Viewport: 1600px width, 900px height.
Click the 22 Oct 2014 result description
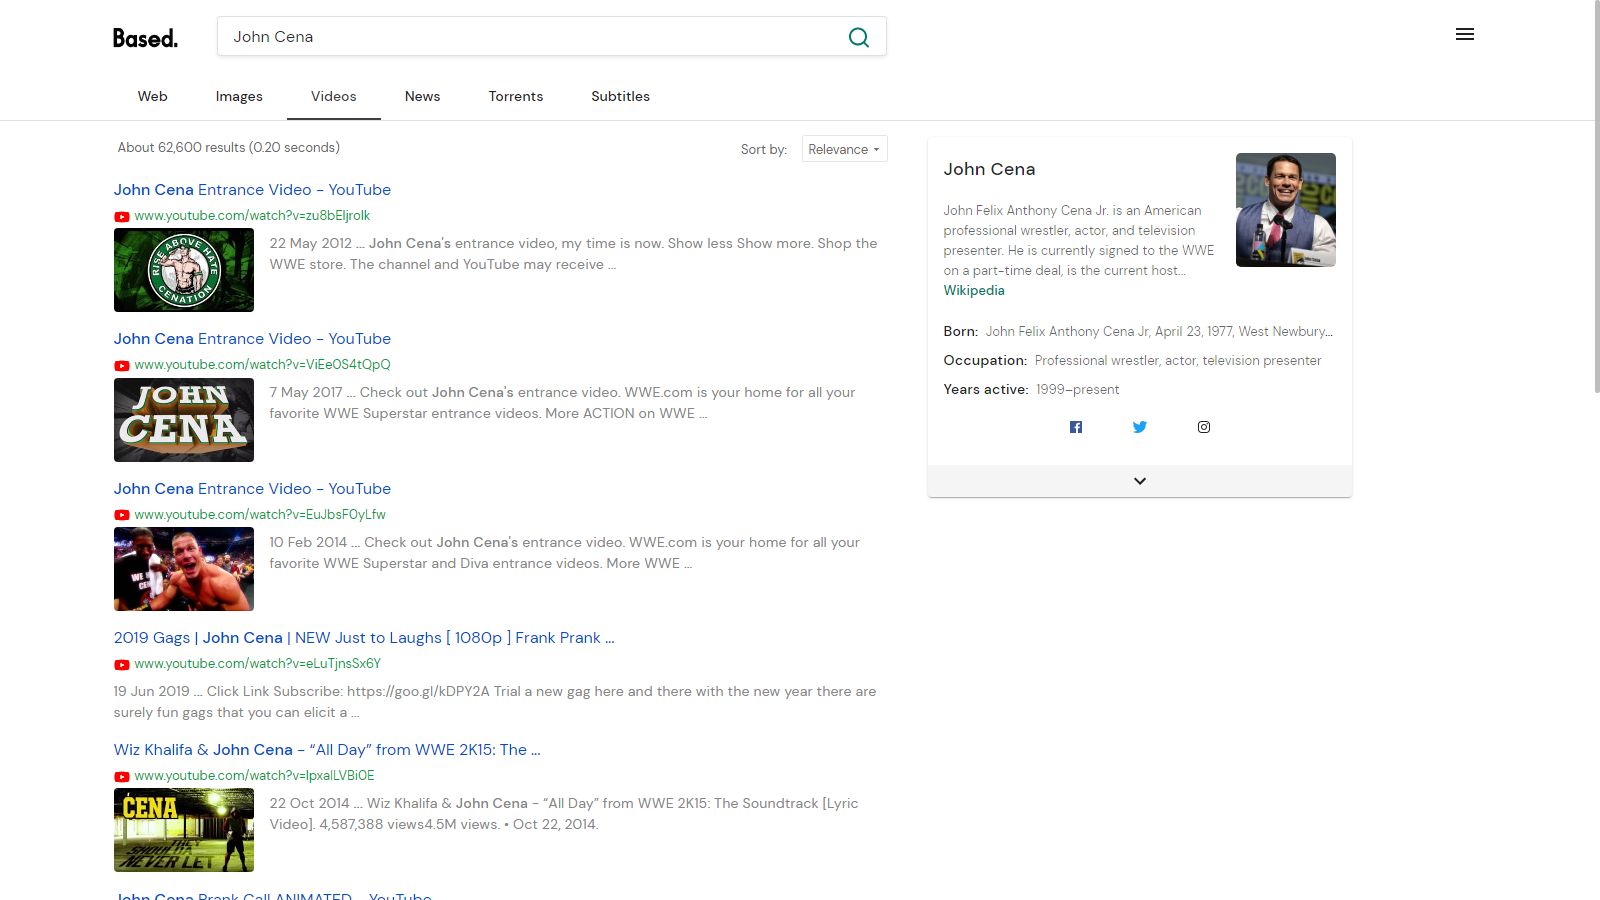(564, 814)
